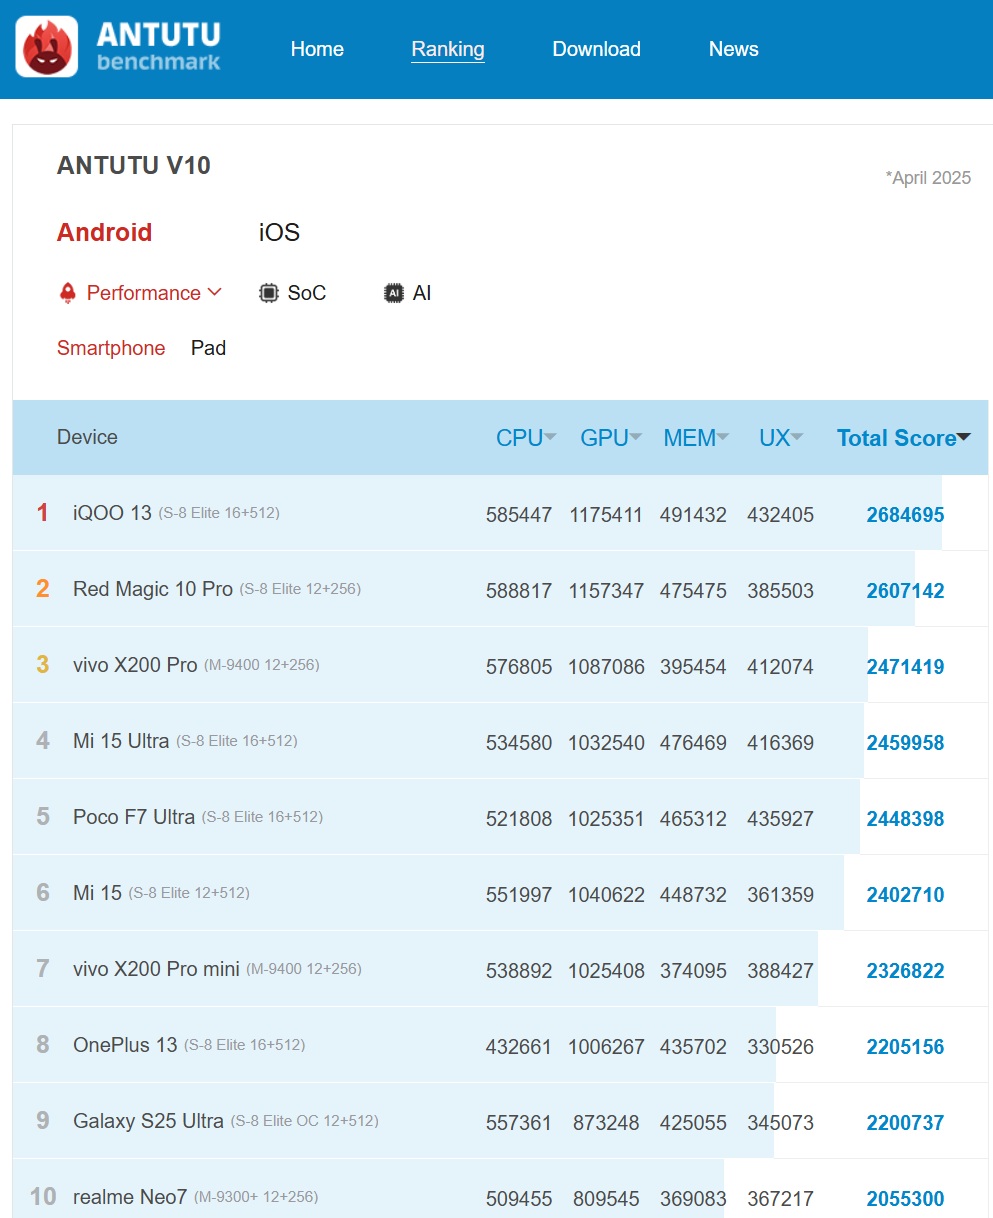Sort by the CPU column arrow

[x=550, y=437]
